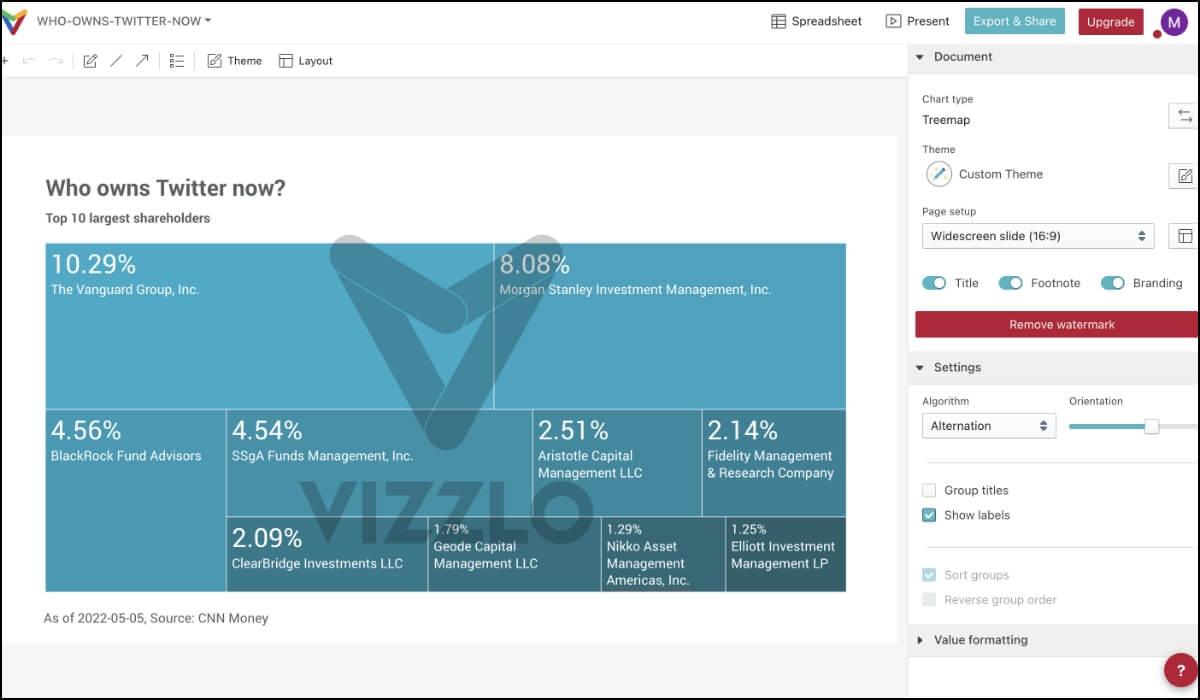Screen dimensions: 1200x700
Task: Open the Layout toolbar option
Action: coord(305,61)
